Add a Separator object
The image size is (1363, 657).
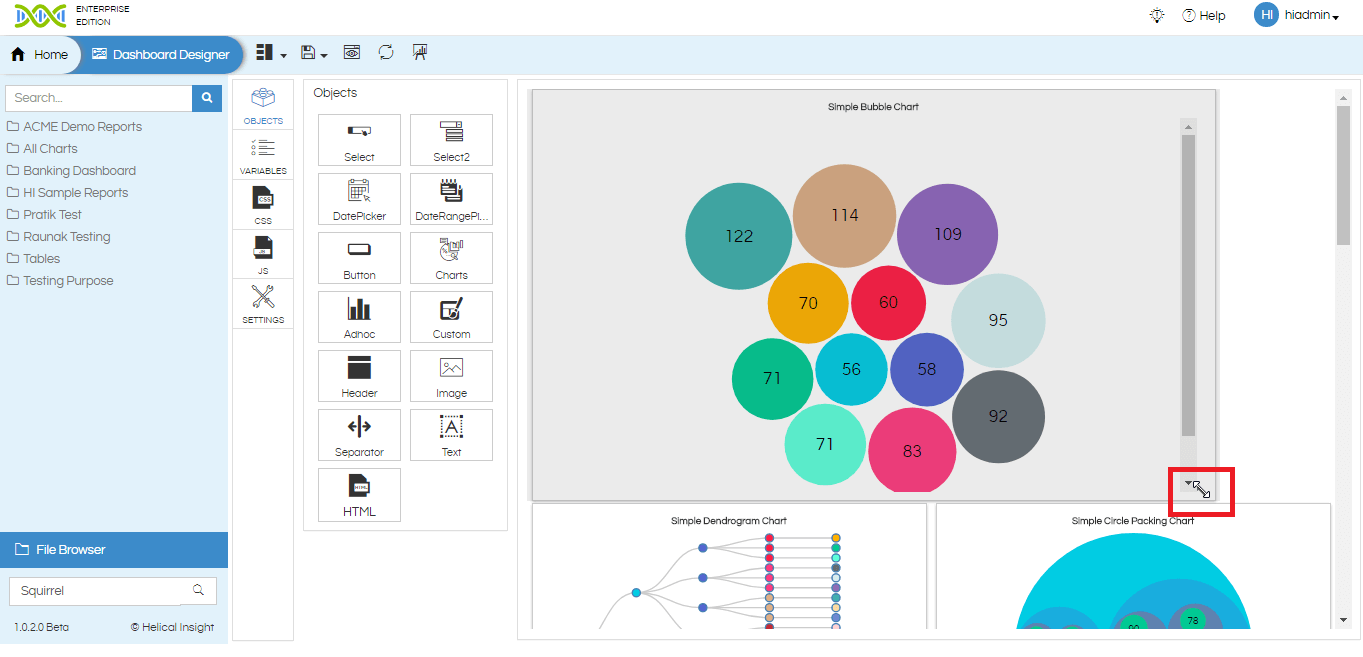pyautogui.click(x=359, y=435)
